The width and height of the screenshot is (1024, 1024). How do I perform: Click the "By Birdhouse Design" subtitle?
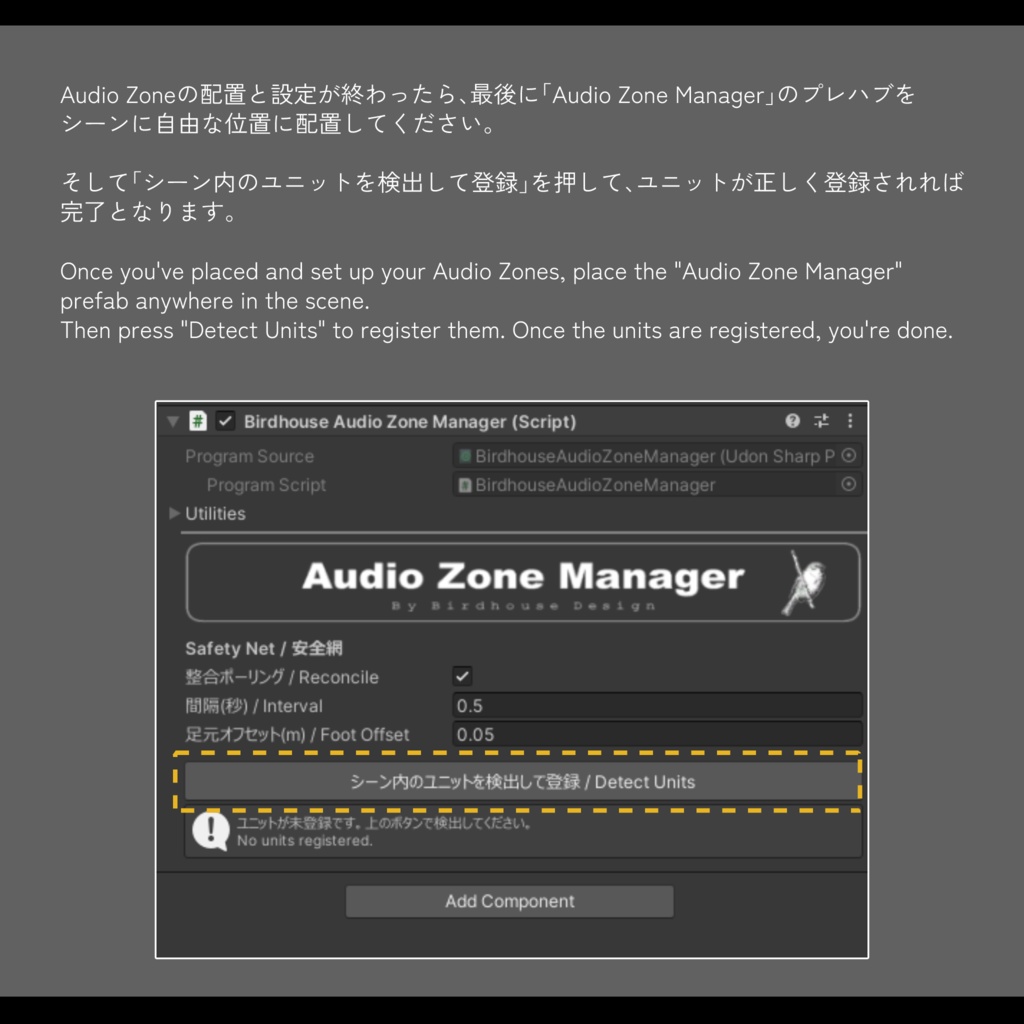[x=523, y=605]
